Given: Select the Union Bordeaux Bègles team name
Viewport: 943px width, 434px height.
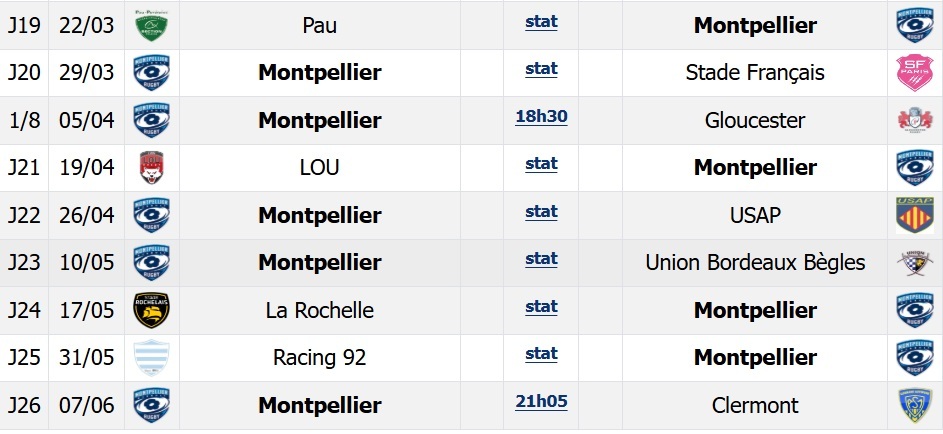Looking at the screenshot, I should coord(755,263).
